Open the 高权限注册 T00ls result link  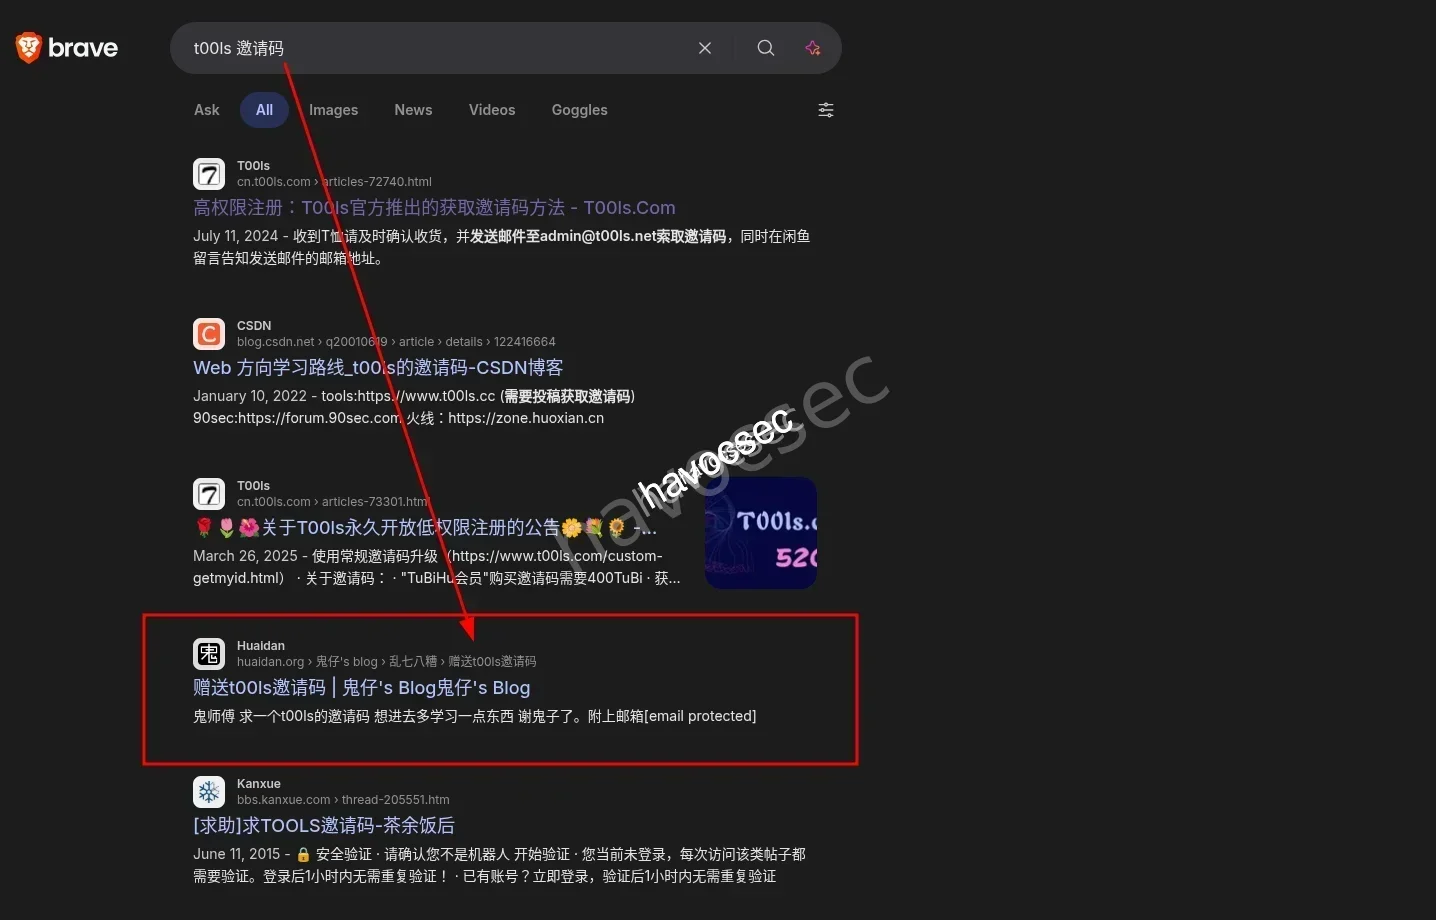coord(433,207)
